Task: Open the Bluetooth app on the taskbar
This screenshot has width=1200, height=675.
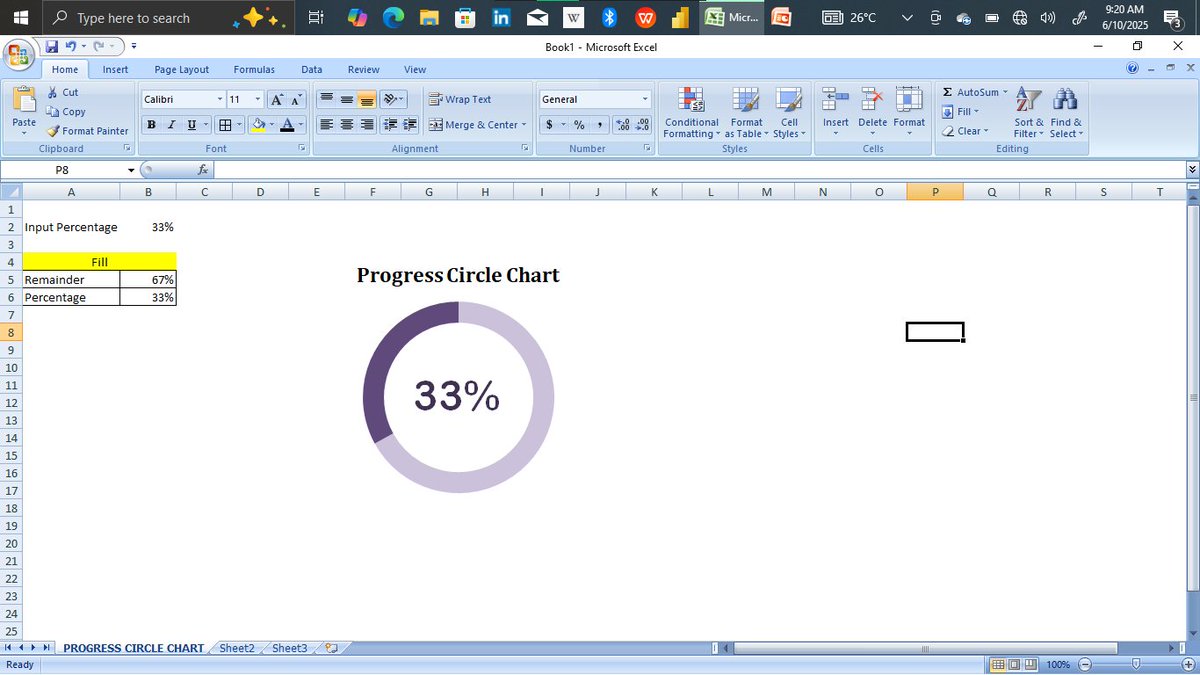Action: point(609,17)
